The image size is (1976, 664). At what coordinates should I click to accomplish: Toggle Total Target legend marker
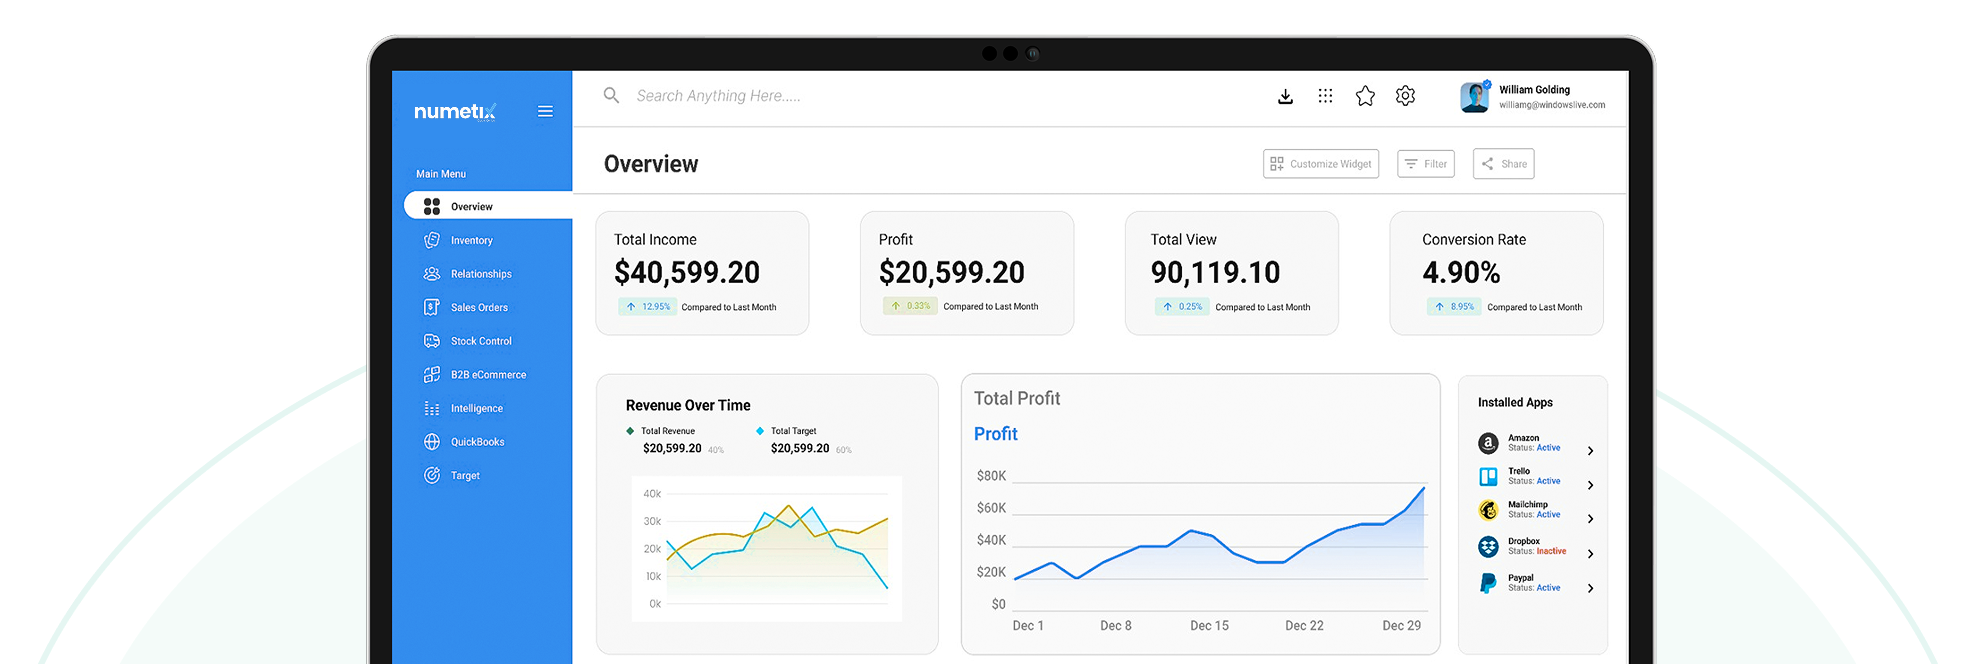760,431
